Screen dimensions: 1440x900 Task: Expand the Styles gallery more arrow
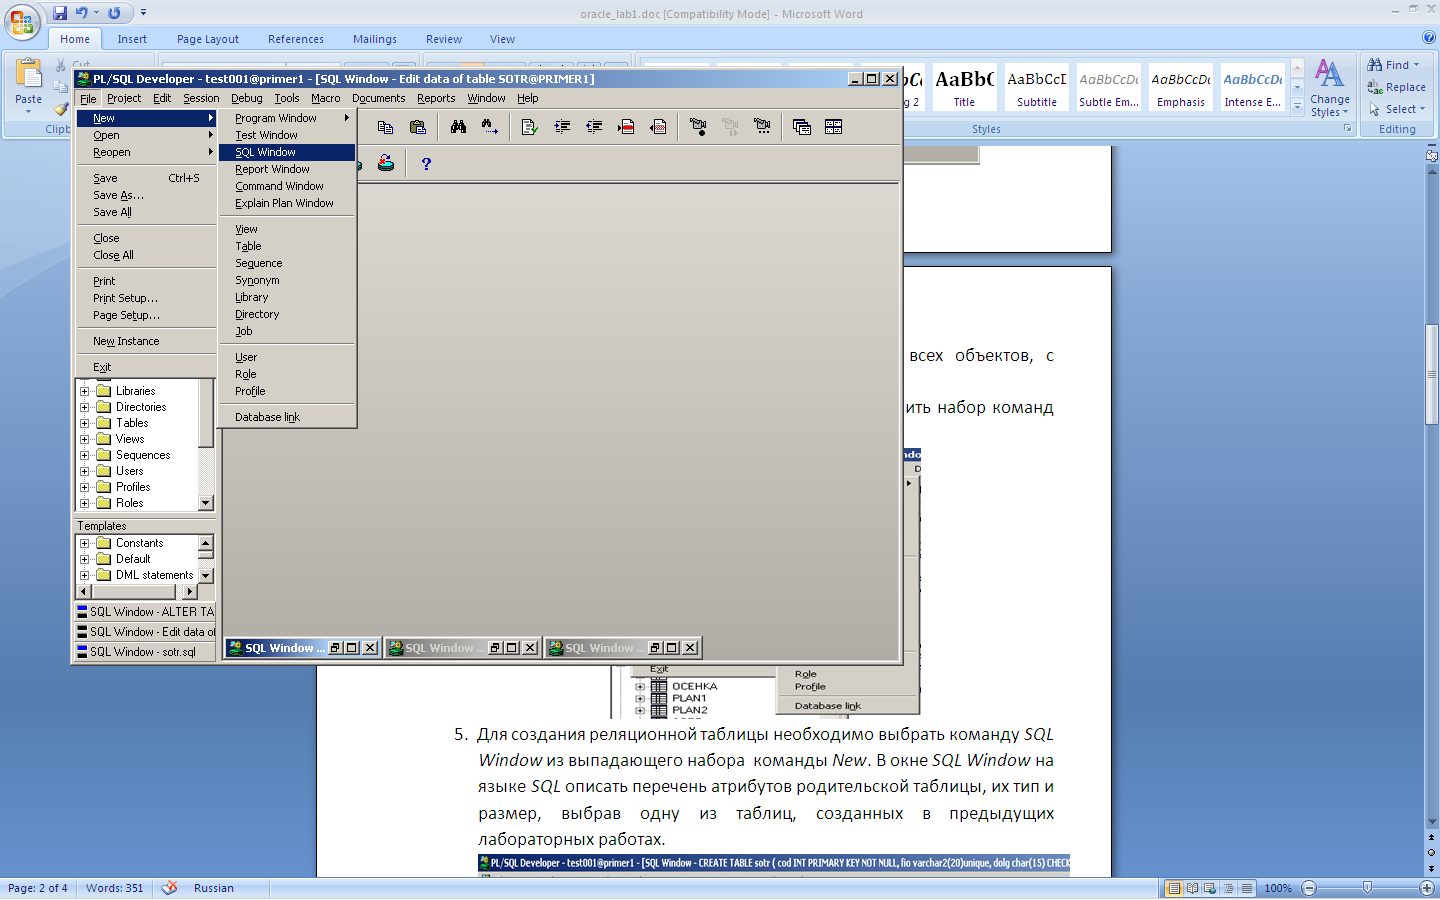pyautogui.click(x=1297, y=106)
